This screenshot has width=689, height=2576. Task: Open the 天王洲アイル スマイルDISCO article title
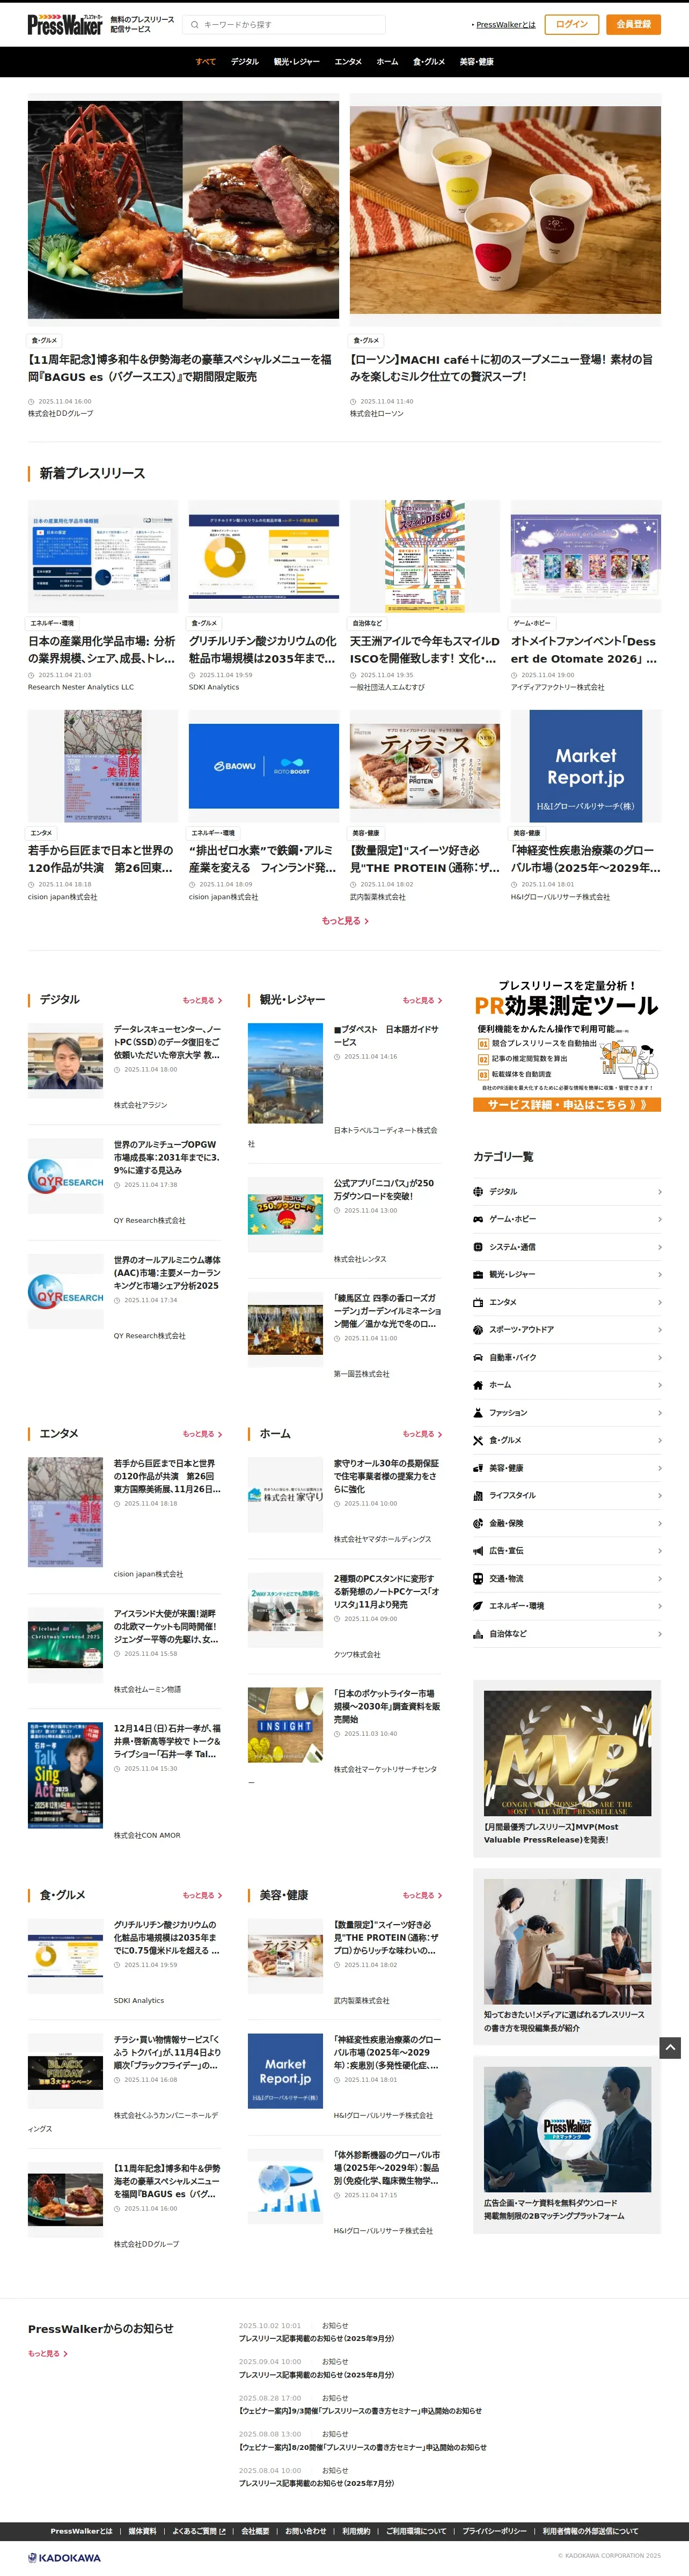(x=425, y=650)
